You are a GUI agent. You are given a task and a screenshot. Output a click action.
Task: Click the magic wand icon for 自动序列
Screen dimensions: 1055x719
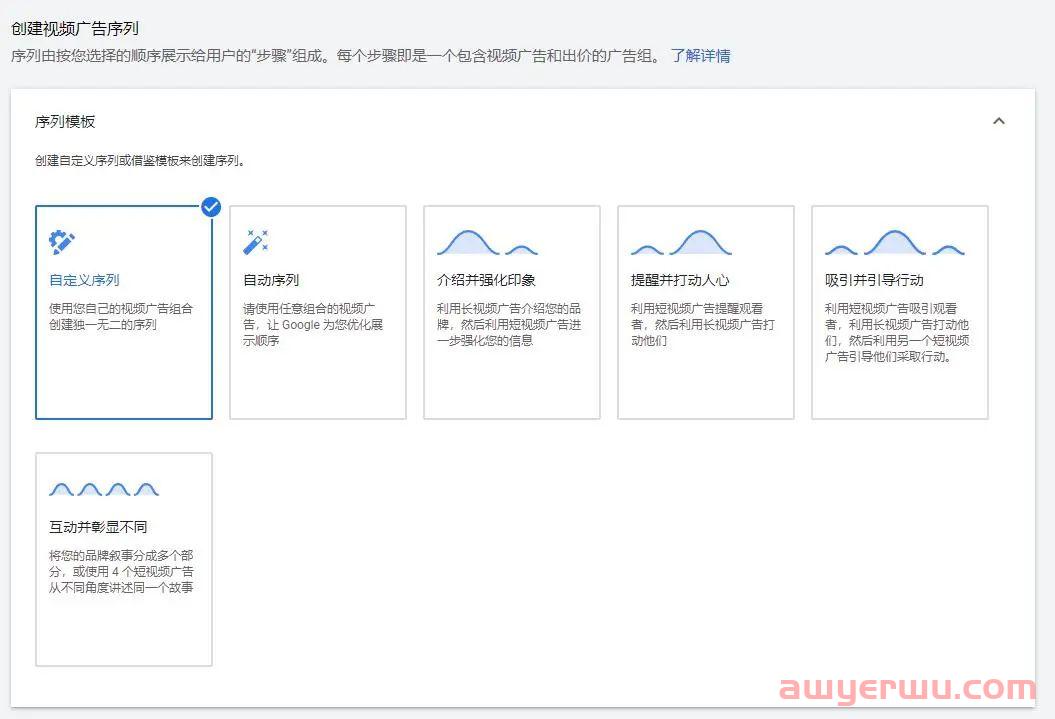pos(256,242)
